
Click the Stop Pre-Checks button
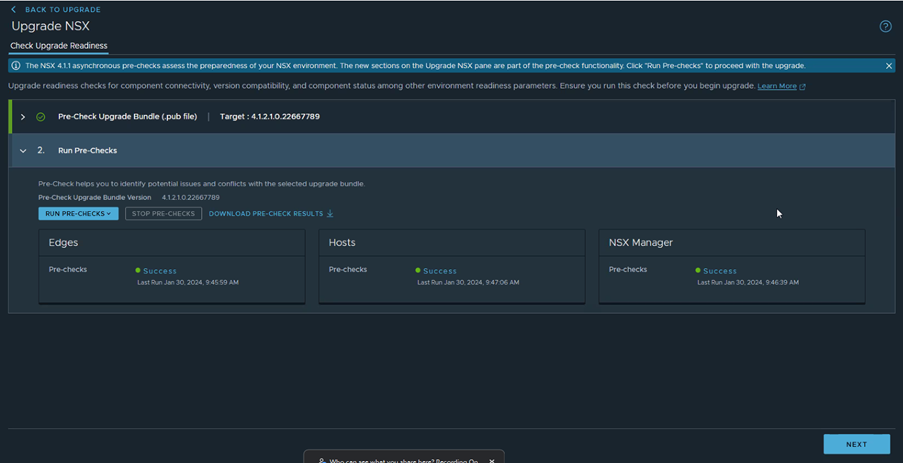point(164,214)
